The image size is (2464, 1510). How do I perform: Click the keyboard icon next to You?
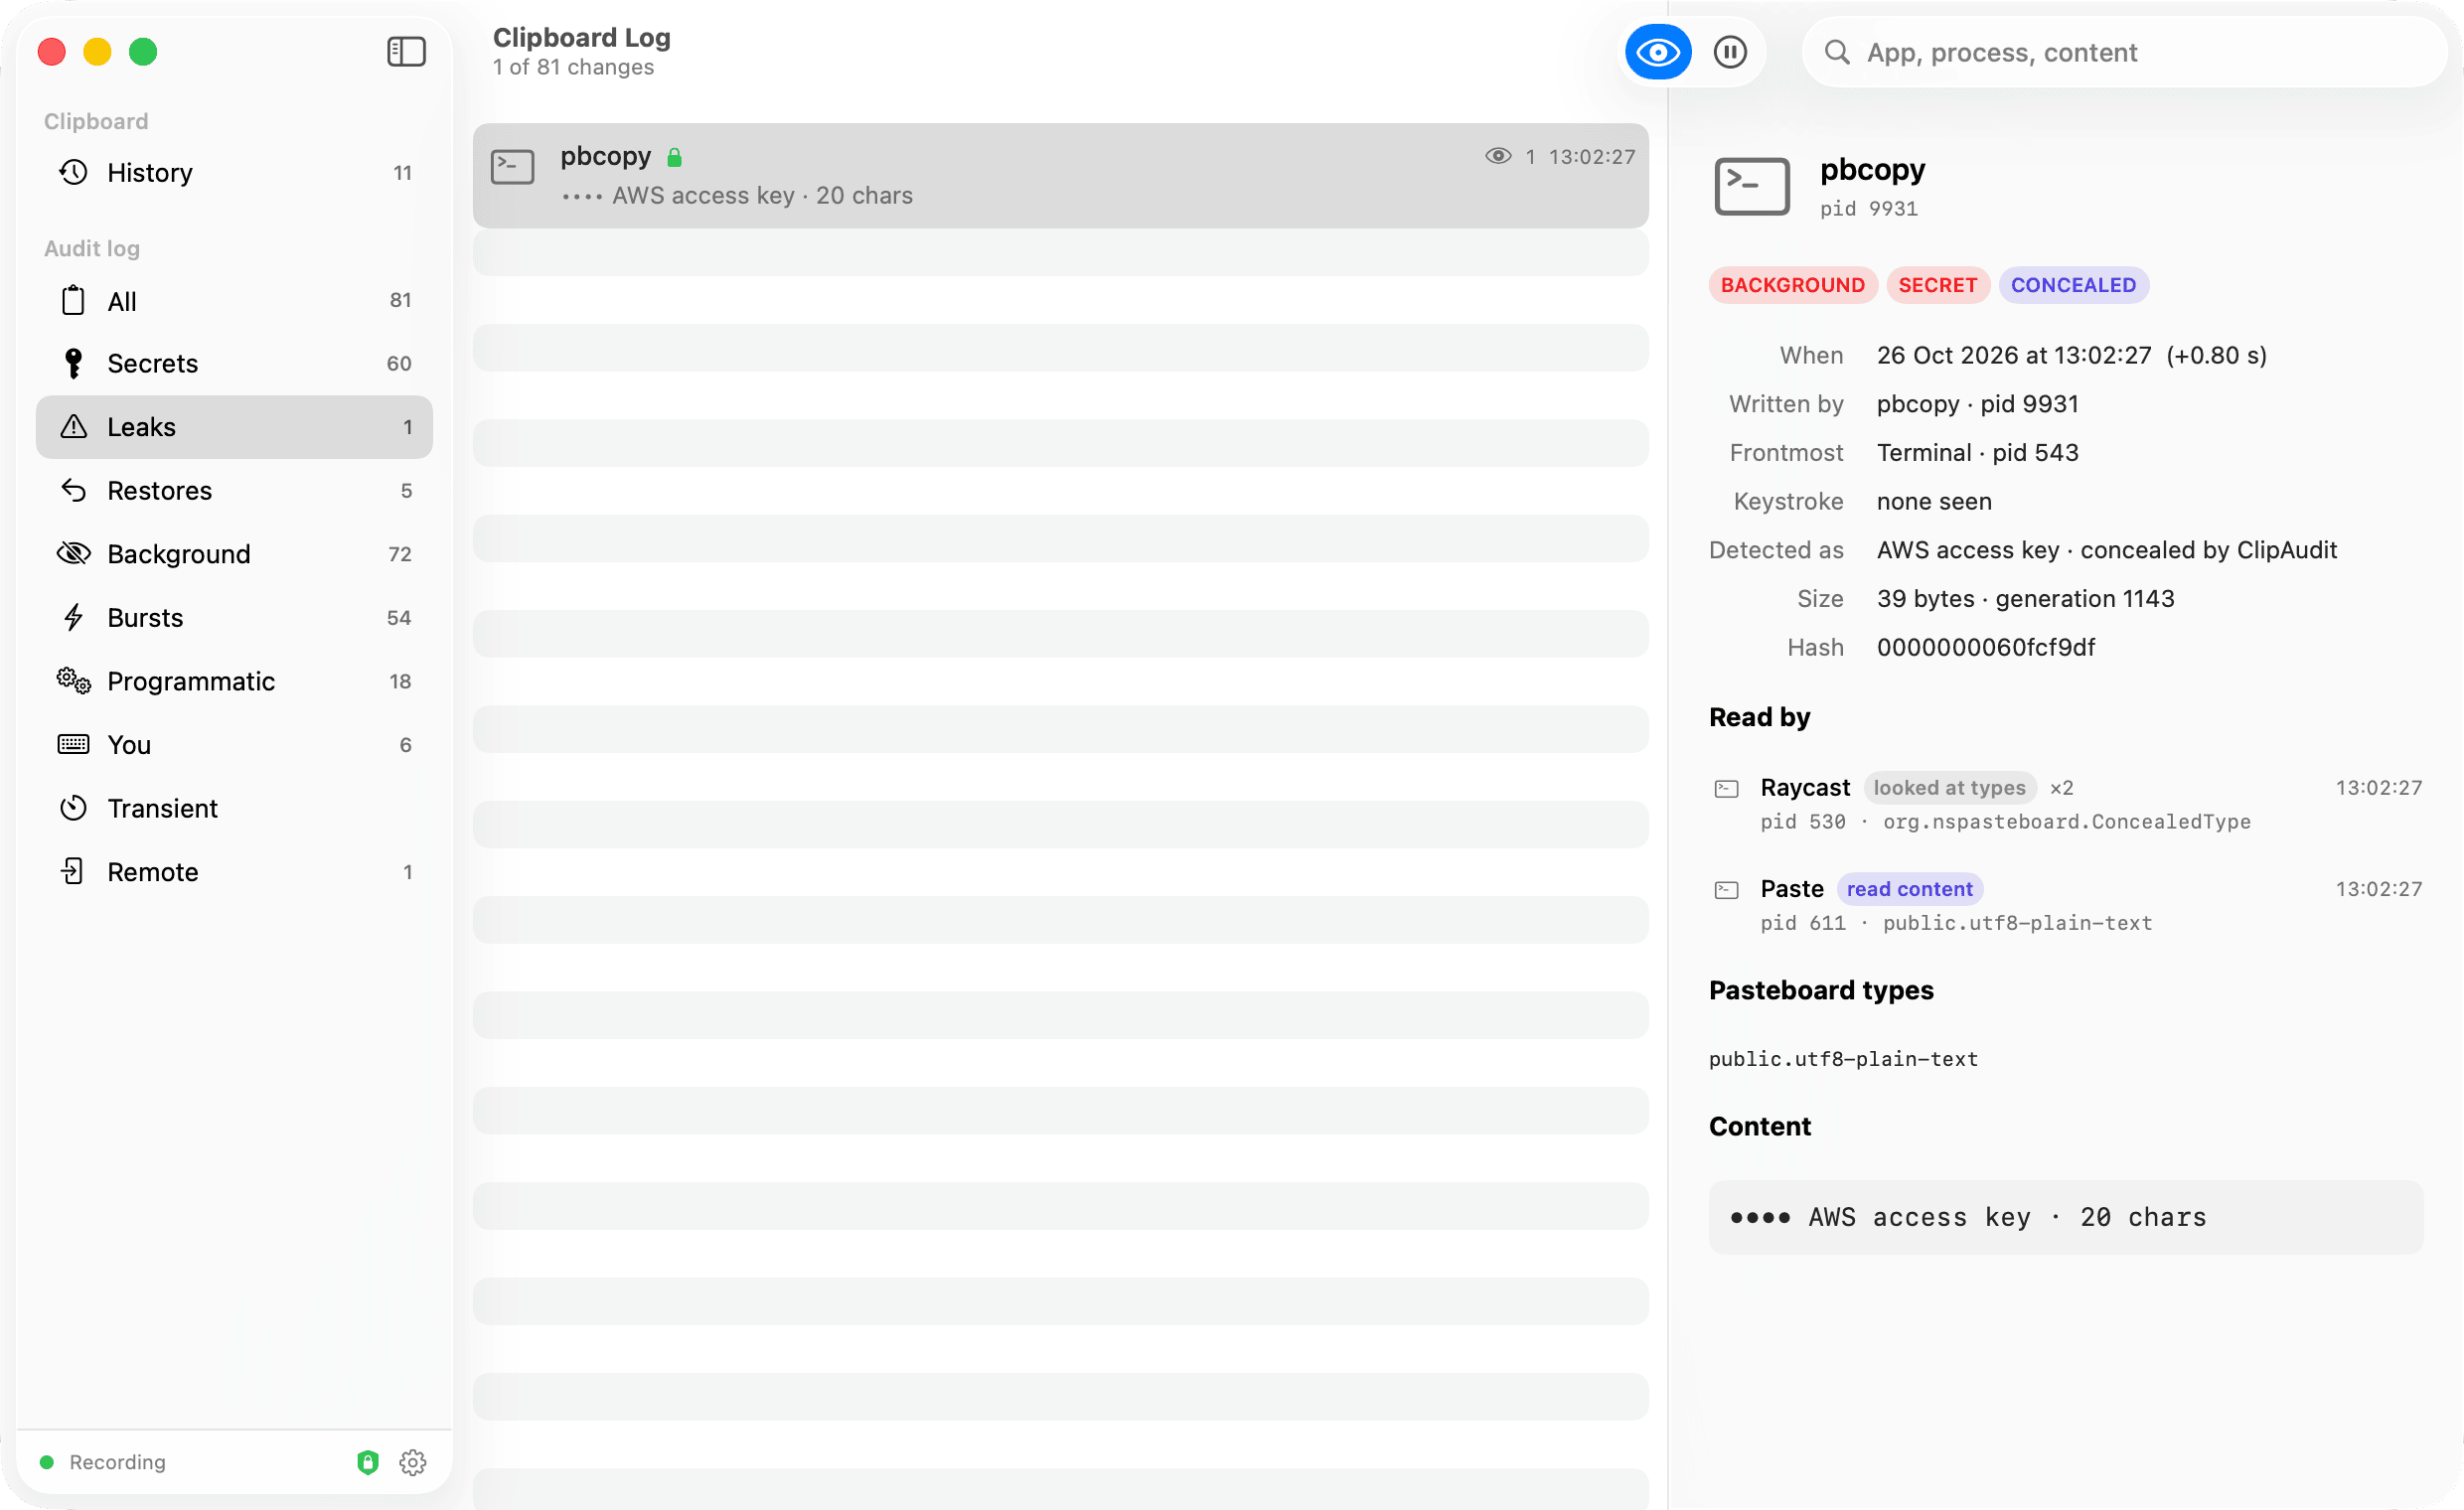[x=73, y=745]
